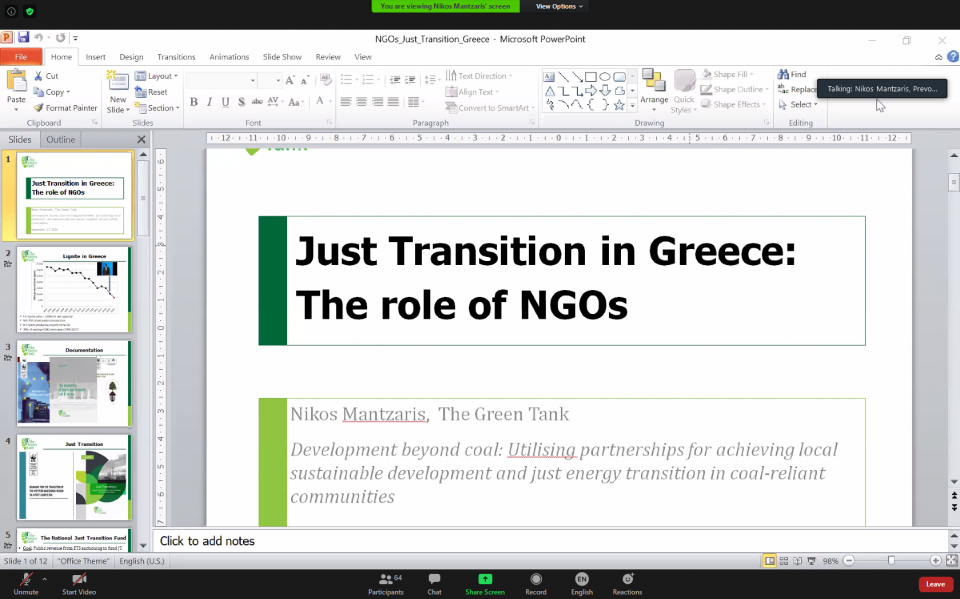Open the Transitions ribbon tab
This screenshot has height=599, width=960.
[x=176, y=57]
